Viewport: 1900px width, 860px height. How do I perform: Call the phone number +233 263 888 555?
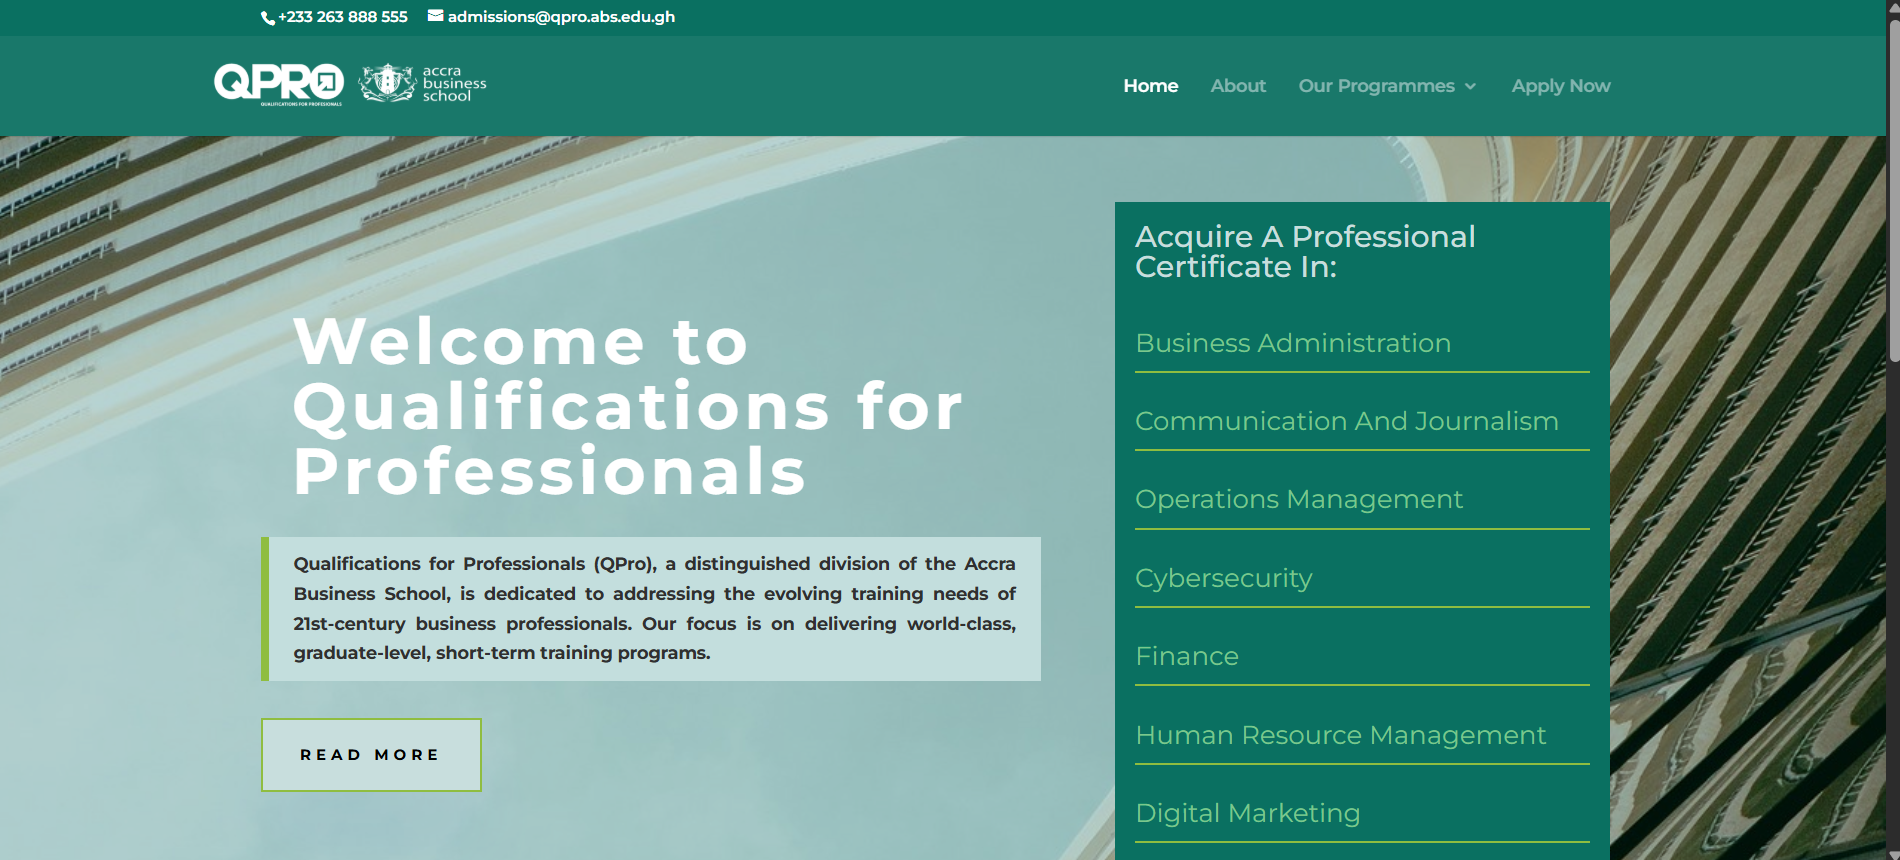pos(343,17)
